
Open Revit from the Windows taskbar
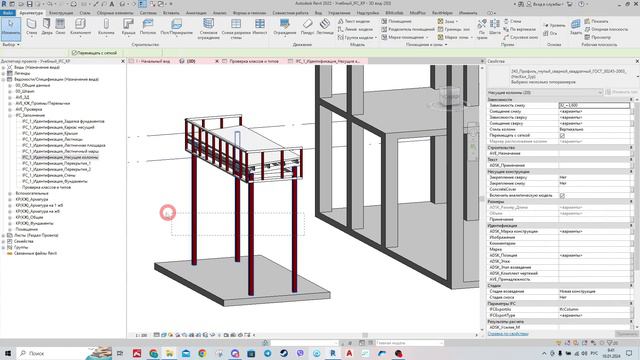coord(333,353)
